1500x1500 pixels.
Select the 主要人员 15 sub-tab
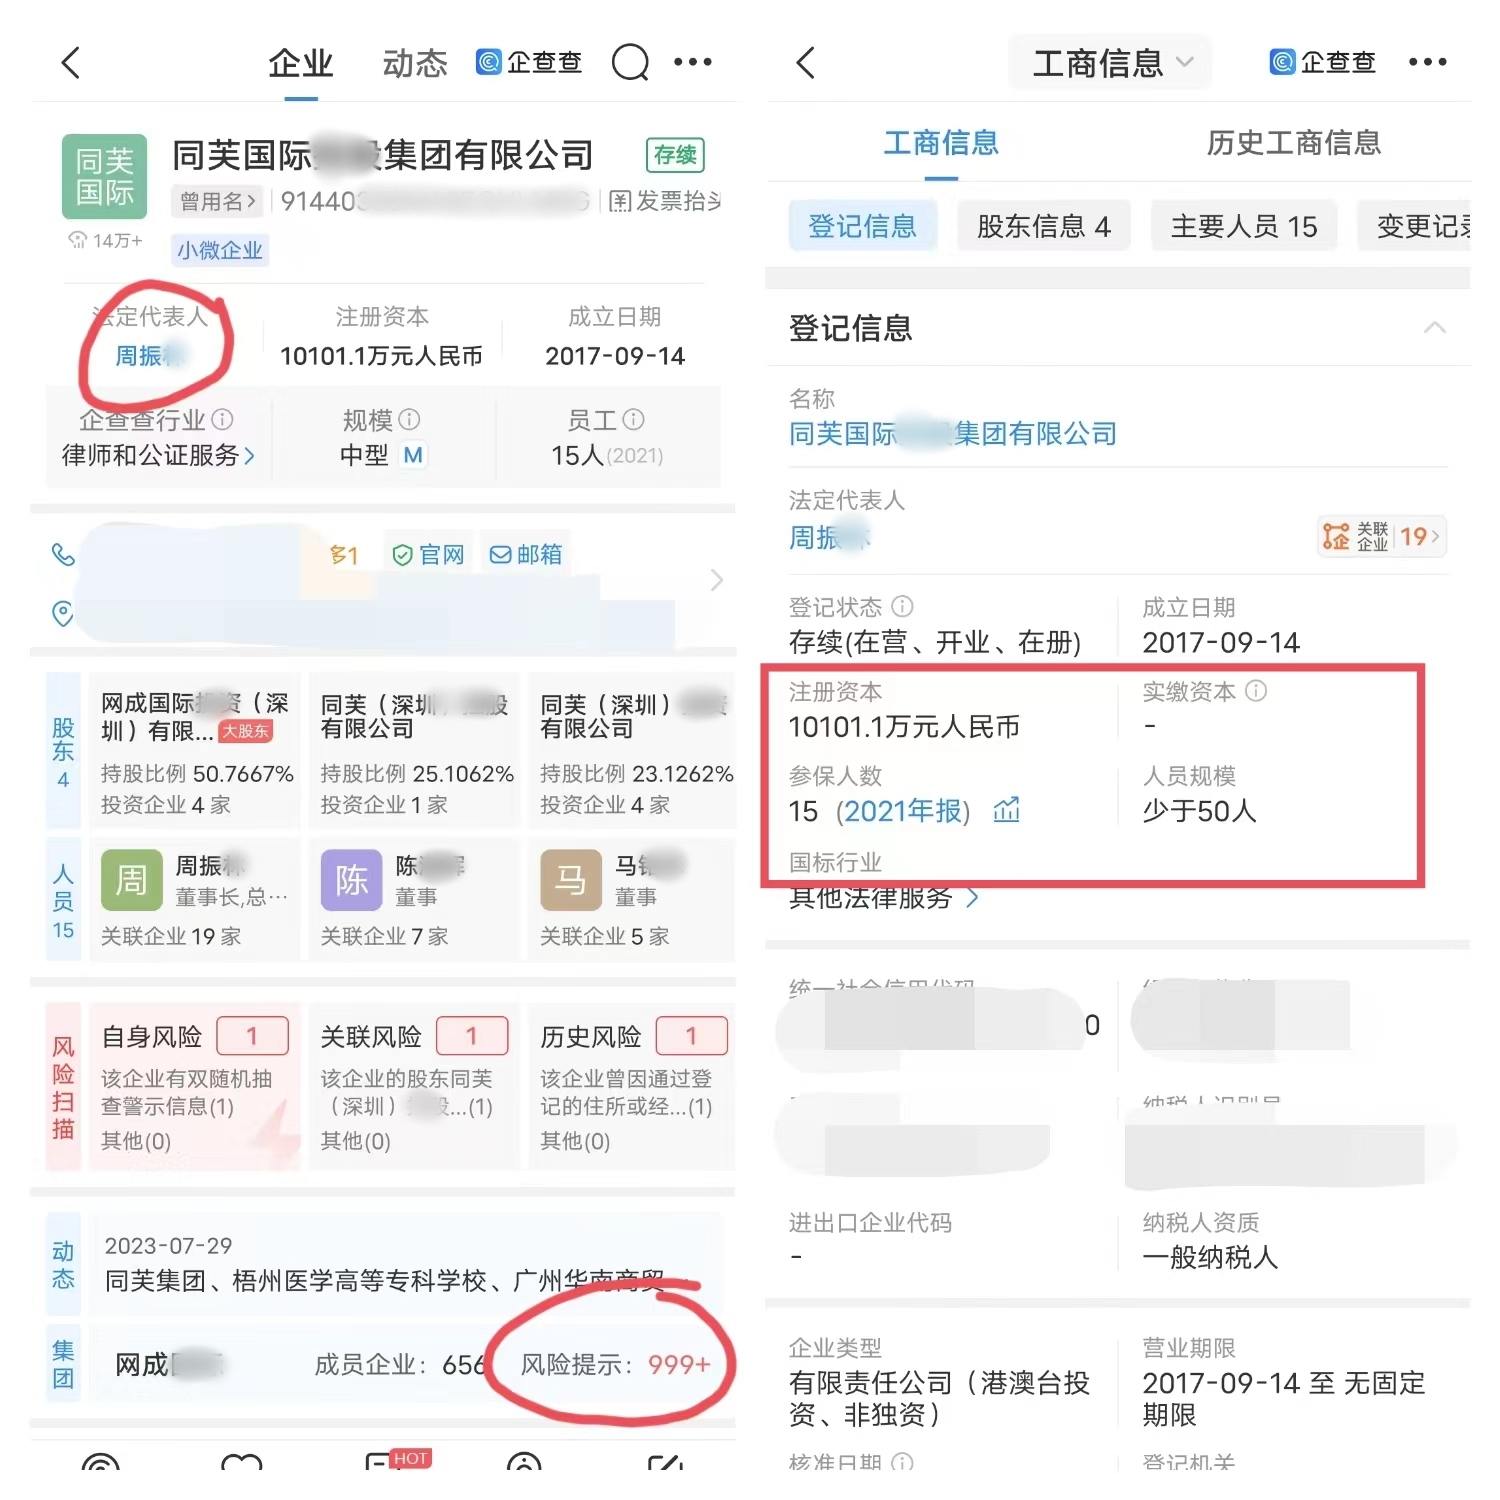click(x=1244, y=226)
